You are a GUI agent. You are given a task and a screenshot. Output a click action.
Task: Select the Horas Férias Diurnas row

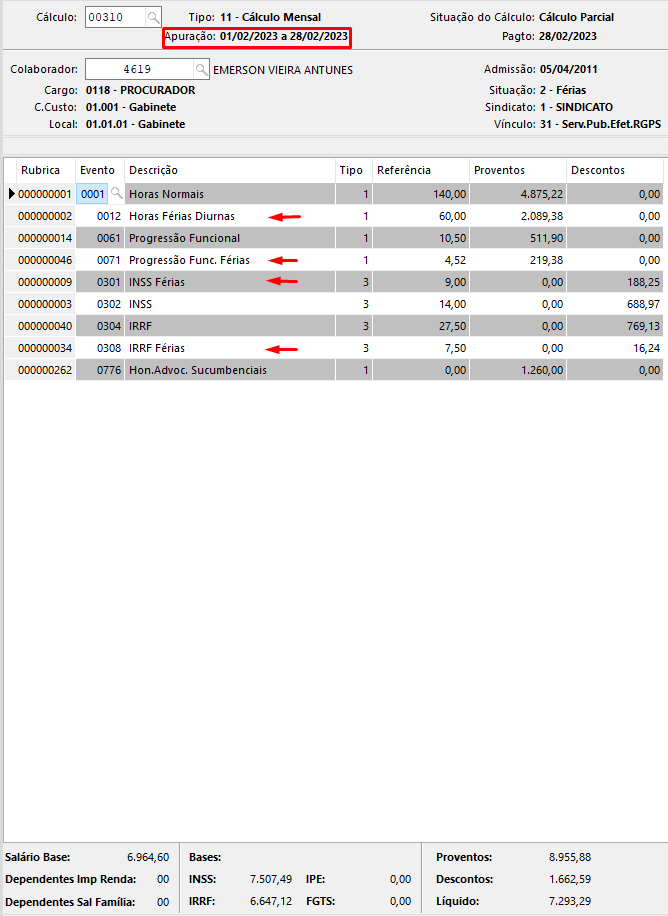tap(334, 216)
